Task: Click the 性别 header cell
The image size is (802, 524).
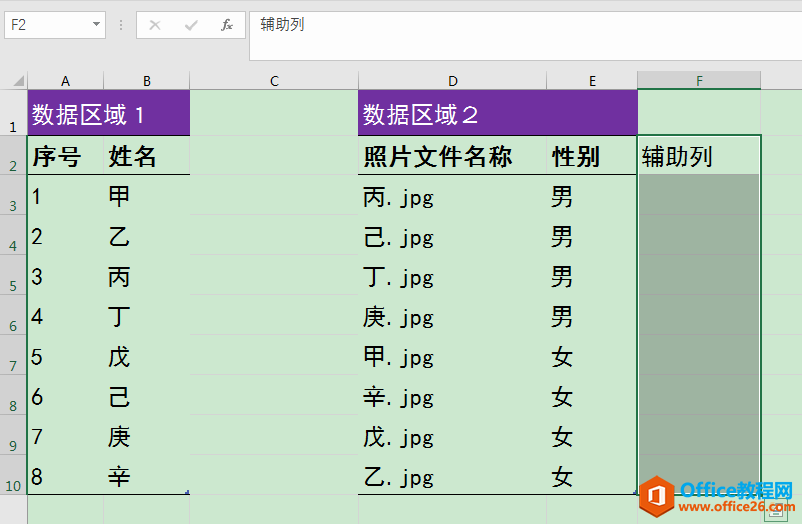Action: coord(592,156)
